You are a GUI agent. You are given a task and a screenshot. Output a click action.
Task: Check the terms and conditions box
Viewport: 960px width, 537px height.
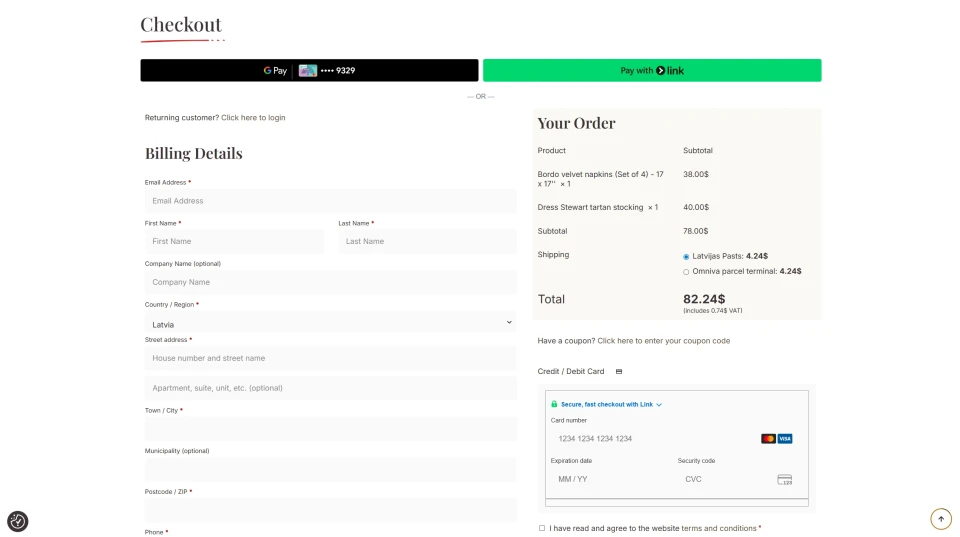542,528
